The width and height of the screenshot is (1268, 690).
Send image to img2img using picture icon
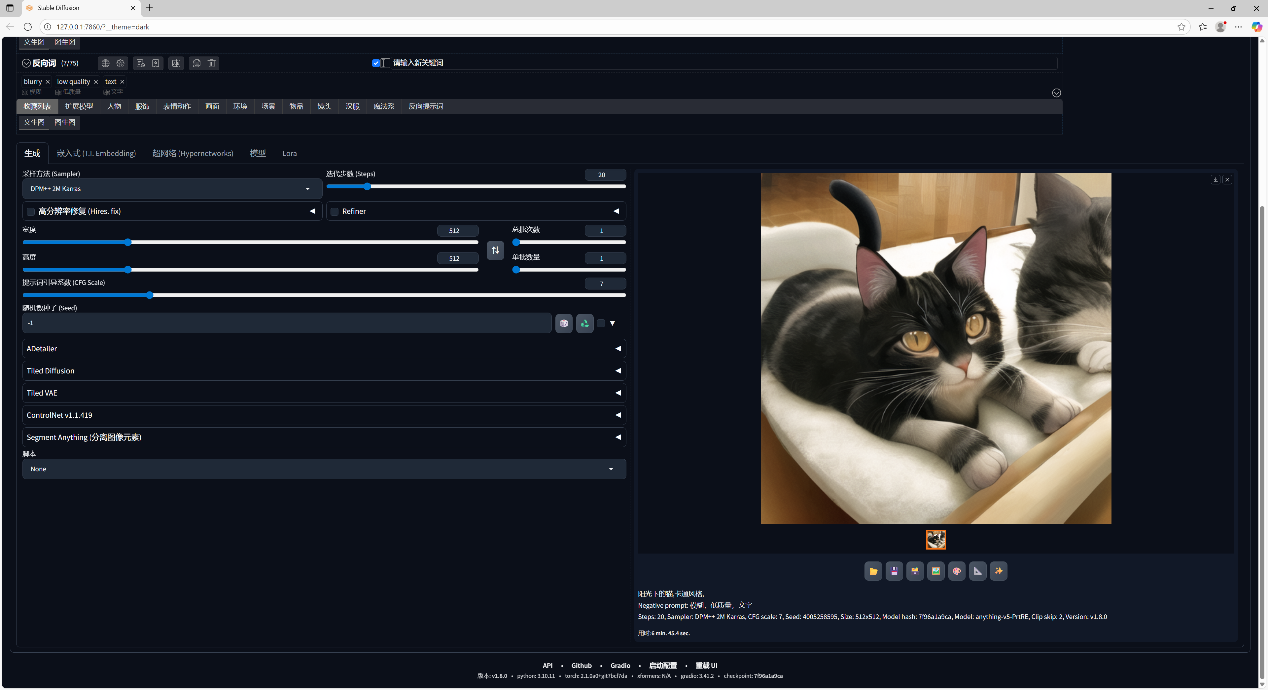[936, 571]
